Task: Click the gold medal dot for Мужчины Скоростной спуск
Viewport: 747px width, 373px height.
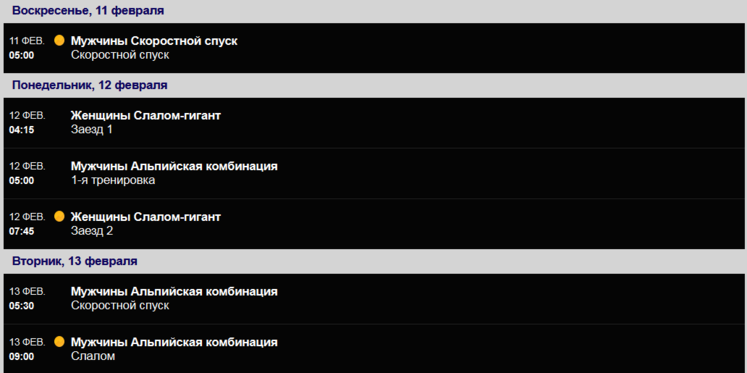Action: [x=59, y=40]
